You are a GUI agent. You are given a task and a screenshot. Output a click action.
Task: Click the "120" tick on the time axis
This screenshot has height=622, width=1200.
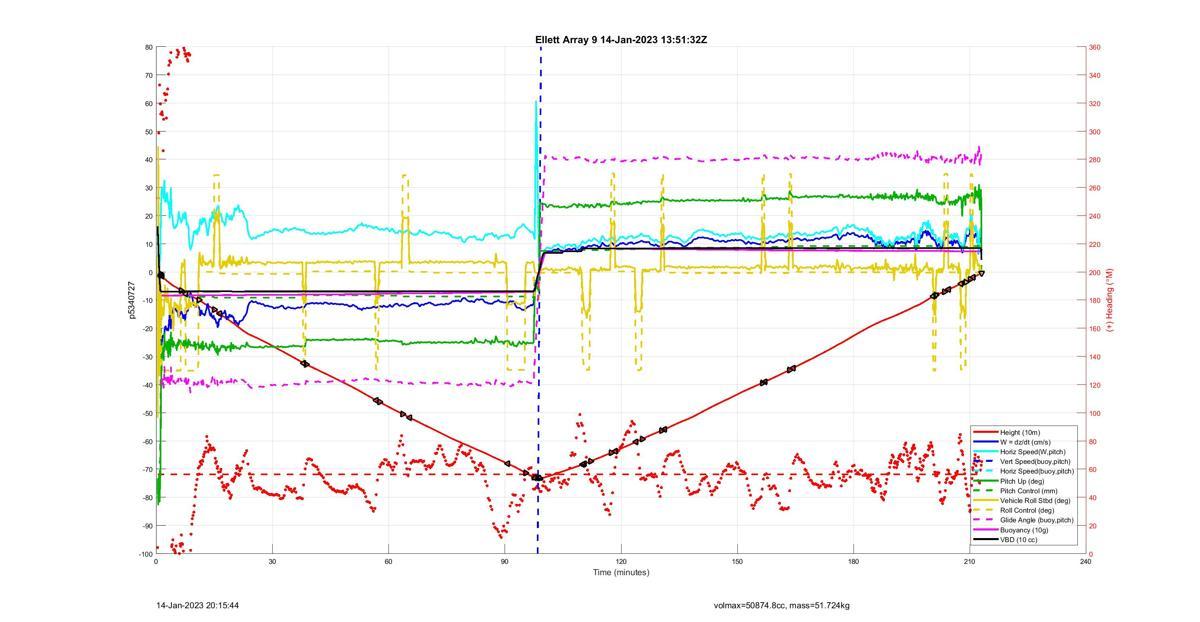[621, 562]
